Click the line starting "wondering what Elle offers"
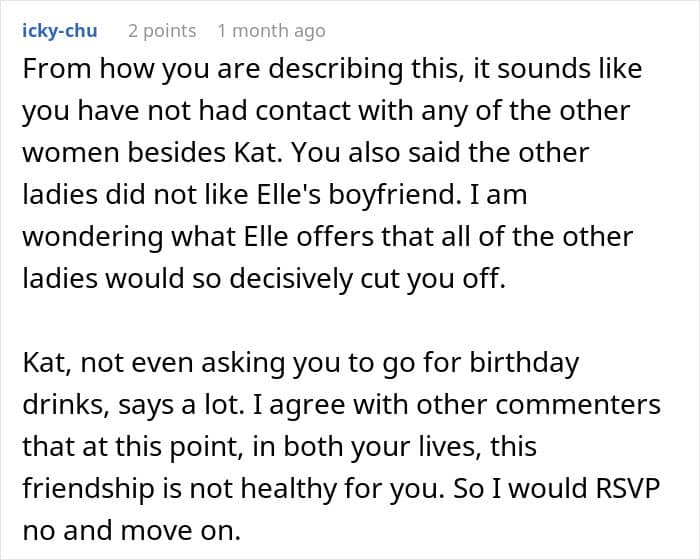 pos(328,237)
